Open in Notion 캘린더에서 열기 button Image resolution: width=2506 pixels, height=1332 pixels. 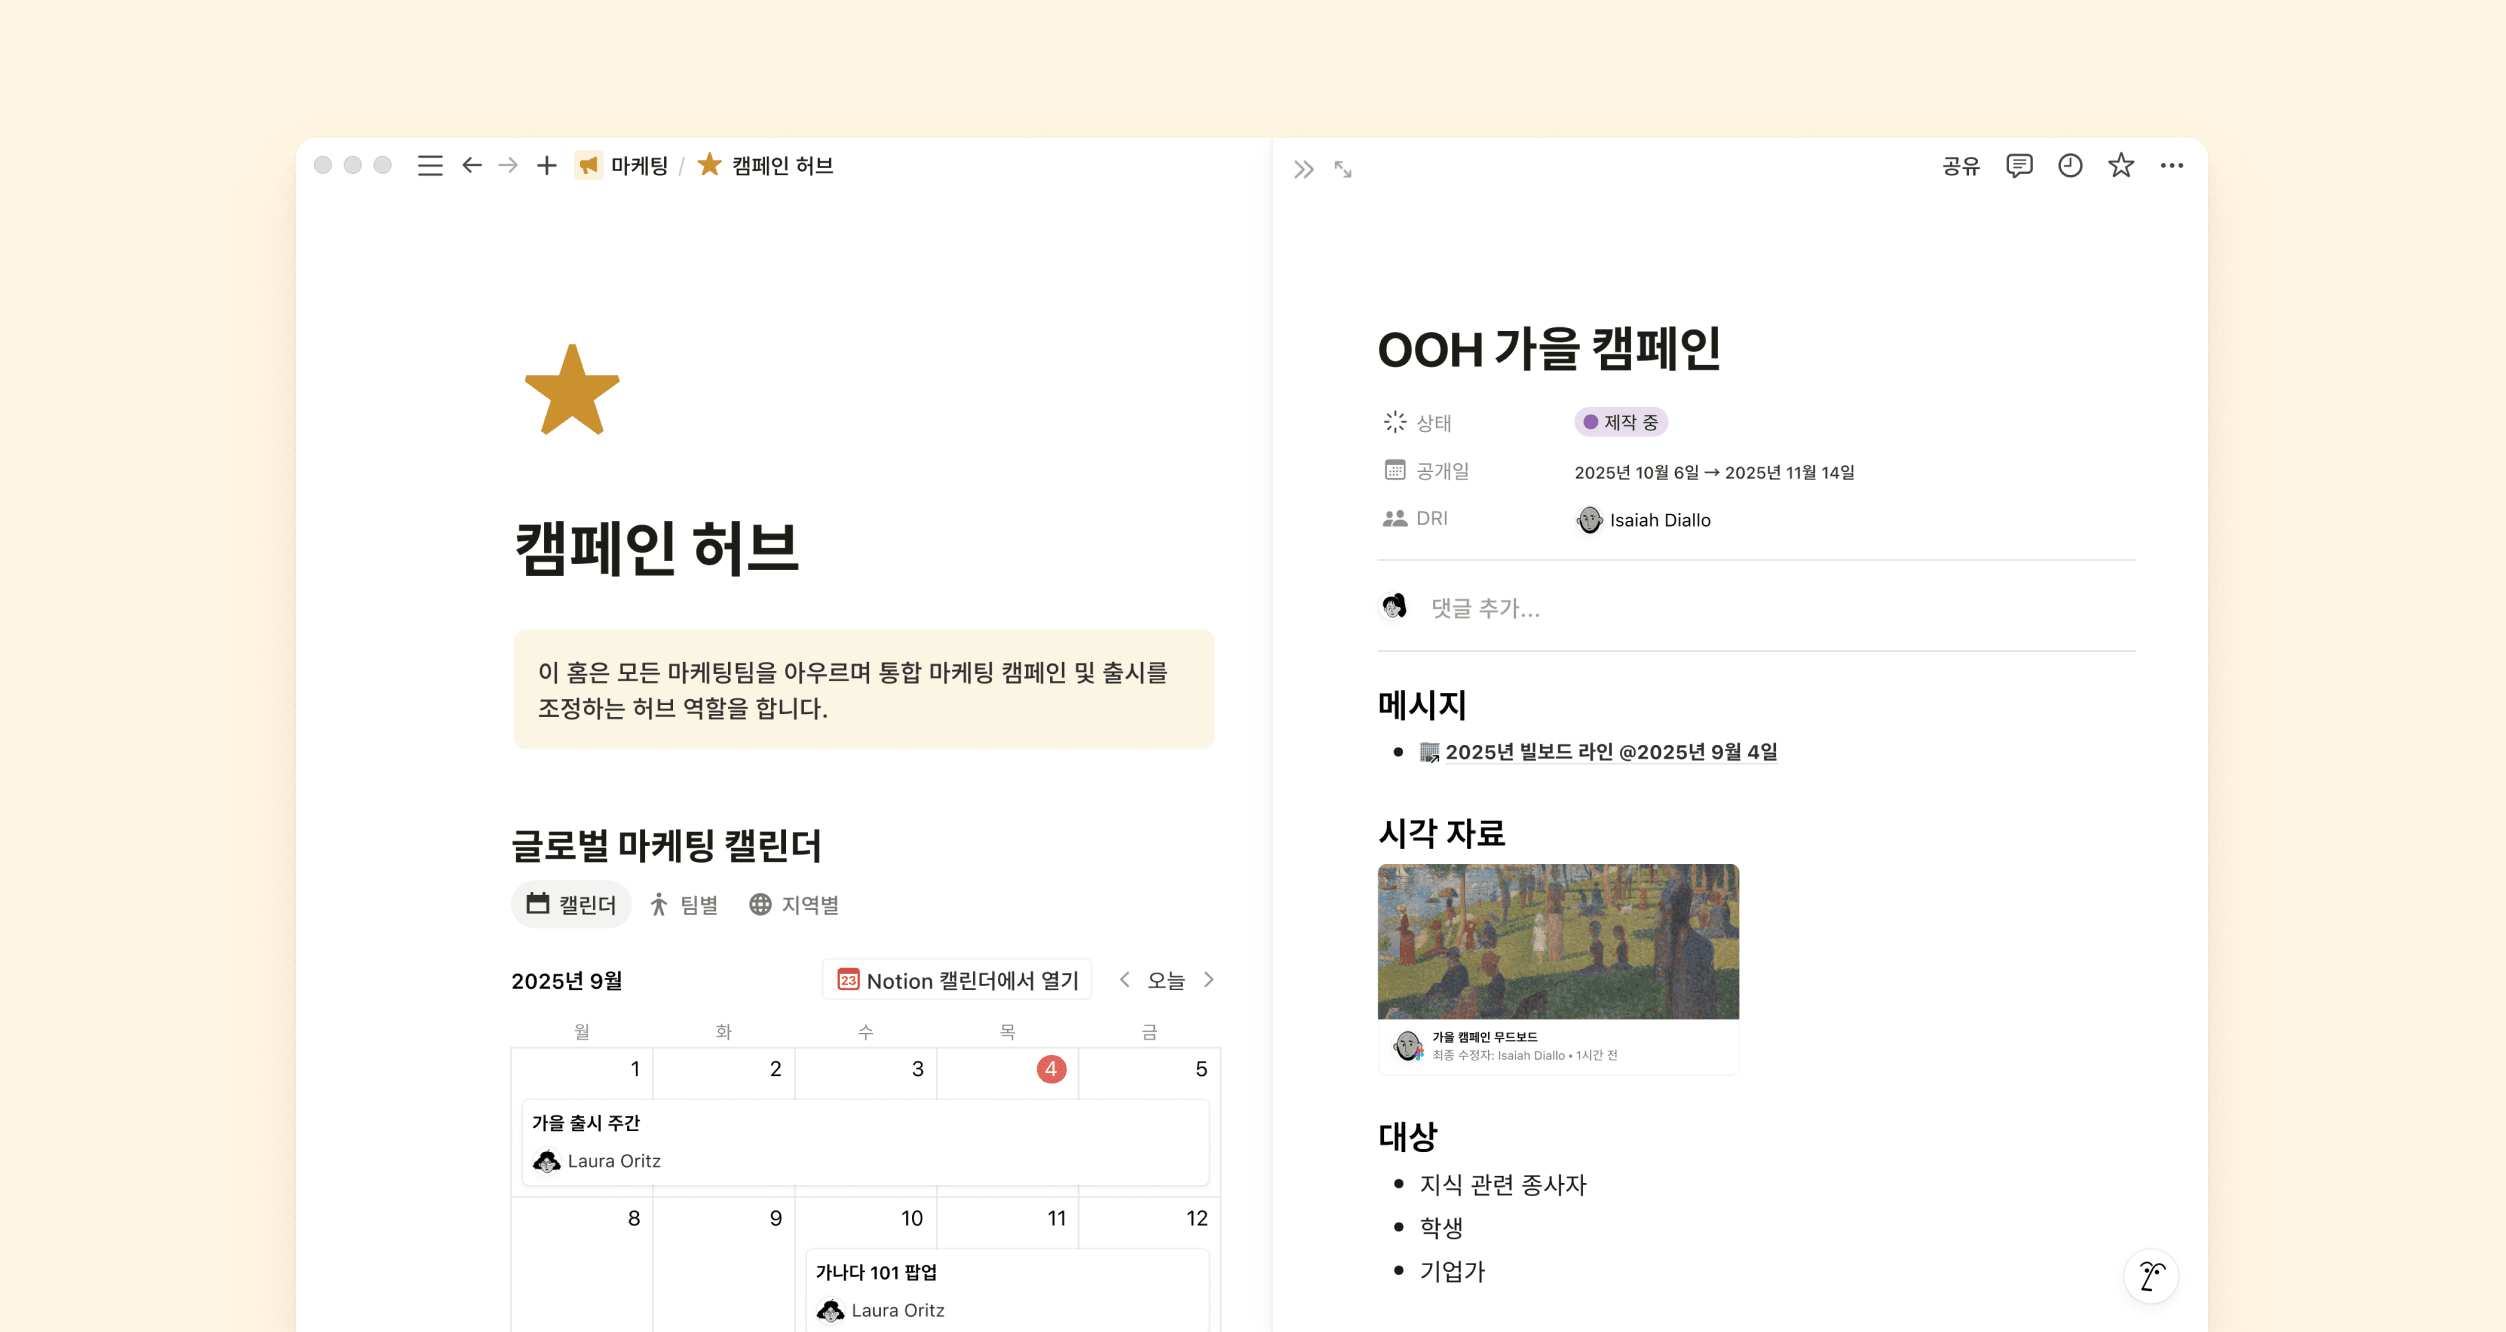tap(957, 980)
